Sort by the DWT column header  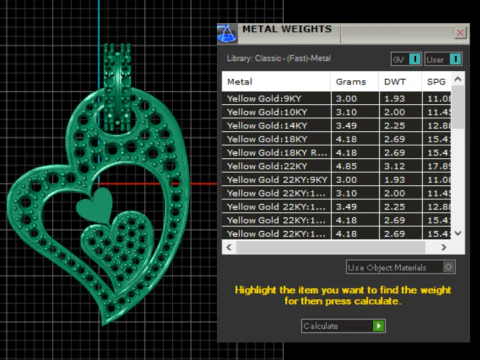coord(400,82)
